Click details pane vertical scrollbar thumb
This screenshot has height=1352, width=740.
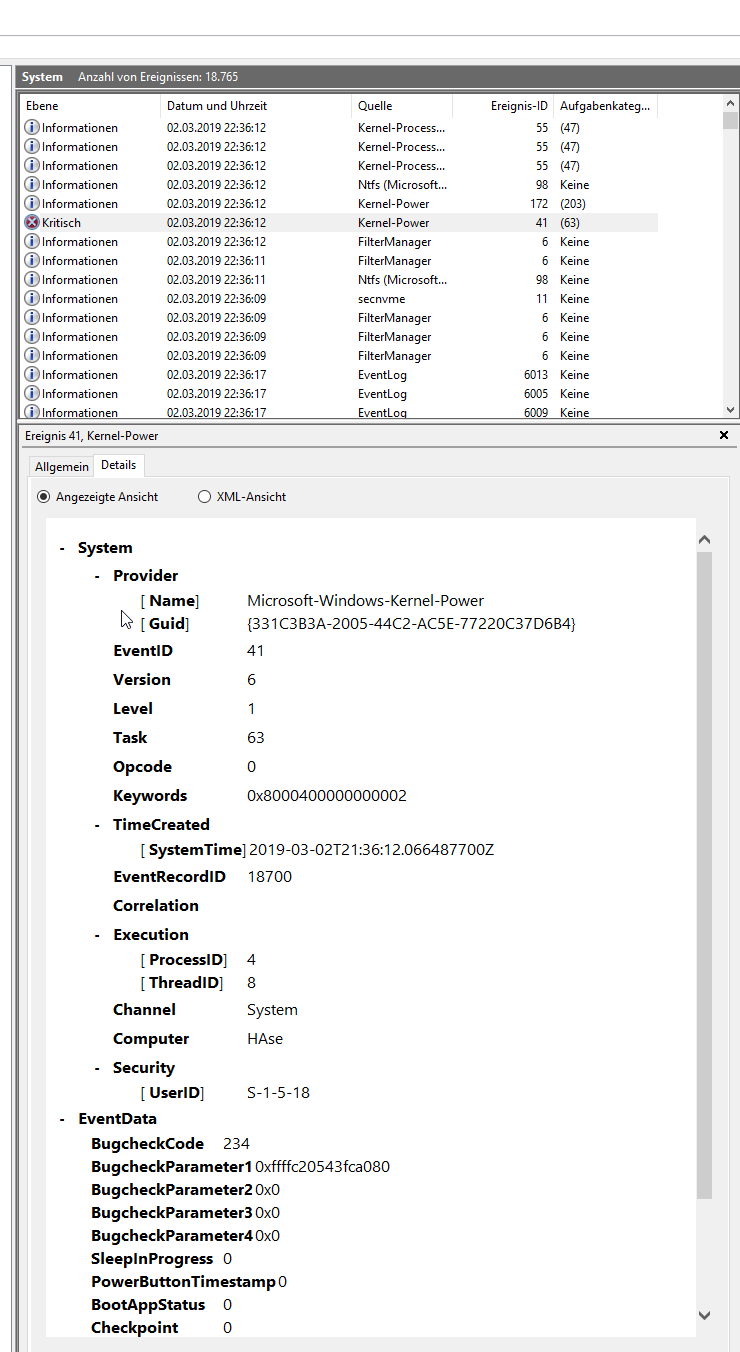[704, 875]
